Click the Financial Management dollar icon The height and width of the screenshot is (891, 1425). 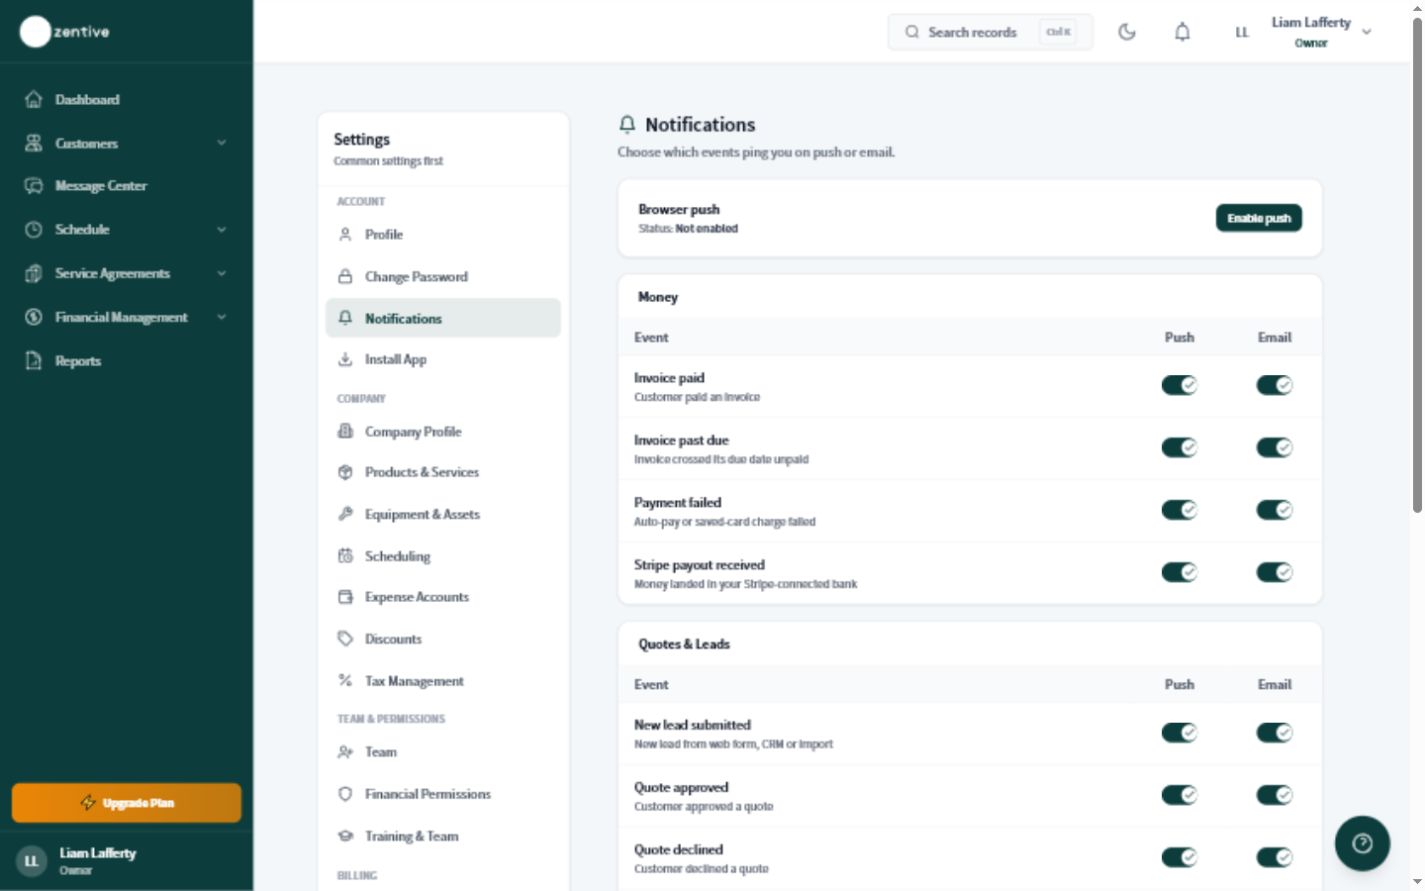point(34,317)
